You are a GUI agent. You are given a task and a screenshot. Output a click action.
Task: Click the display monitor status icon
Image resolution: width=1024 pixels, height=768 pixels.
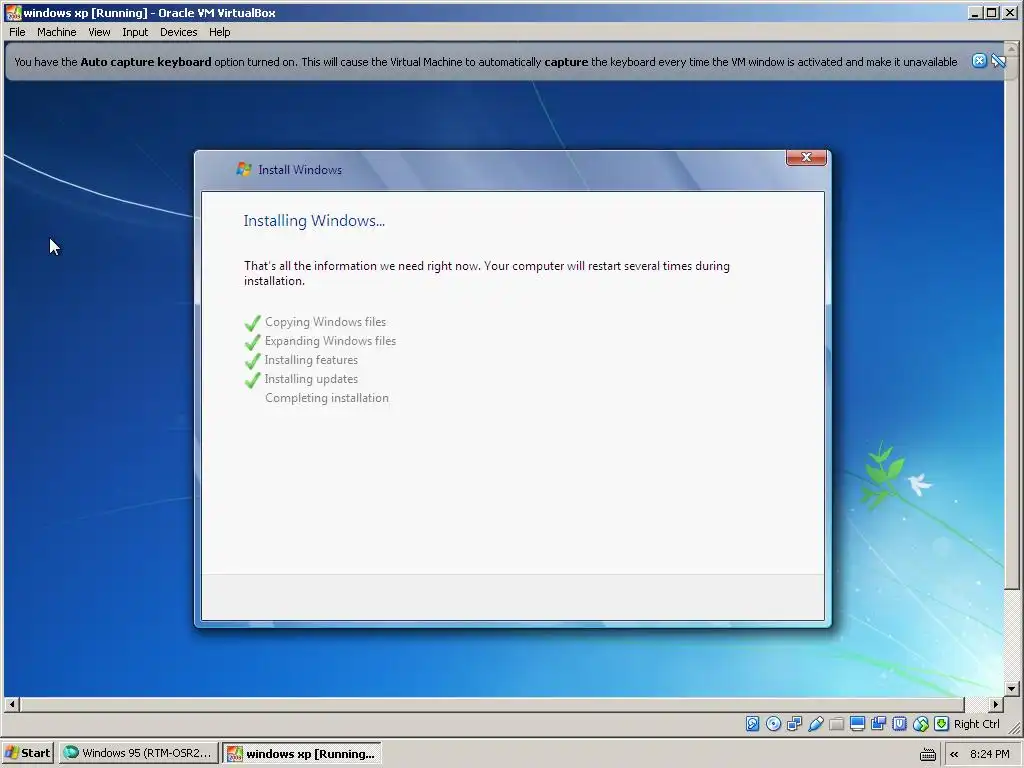click(857, 724)
